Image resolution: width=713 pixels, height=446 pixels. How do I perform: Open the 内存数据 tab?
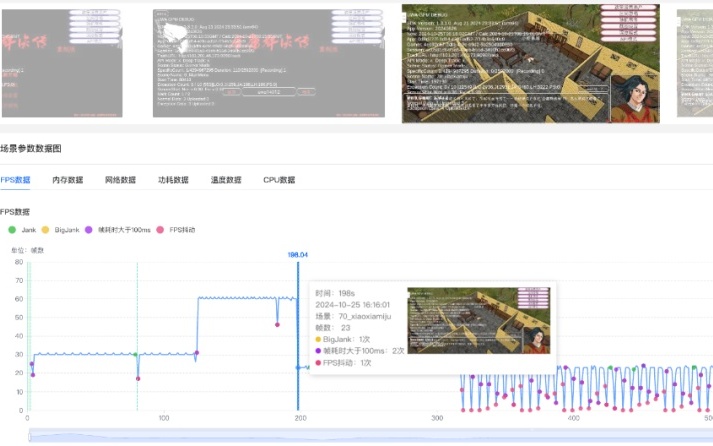point(68,180)
